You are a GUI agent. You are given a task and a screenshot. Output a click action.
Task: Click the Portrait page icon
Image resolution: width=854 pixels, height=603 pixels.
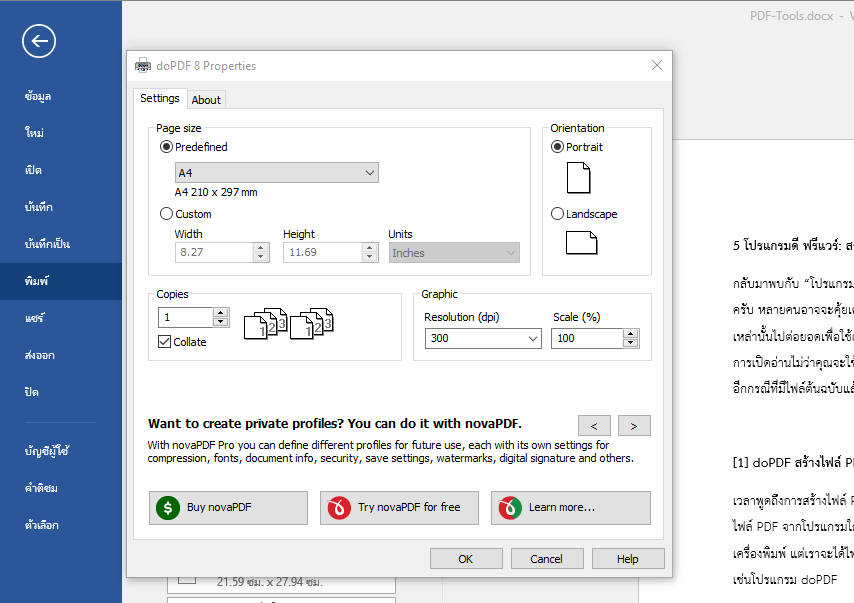[578, 178]
